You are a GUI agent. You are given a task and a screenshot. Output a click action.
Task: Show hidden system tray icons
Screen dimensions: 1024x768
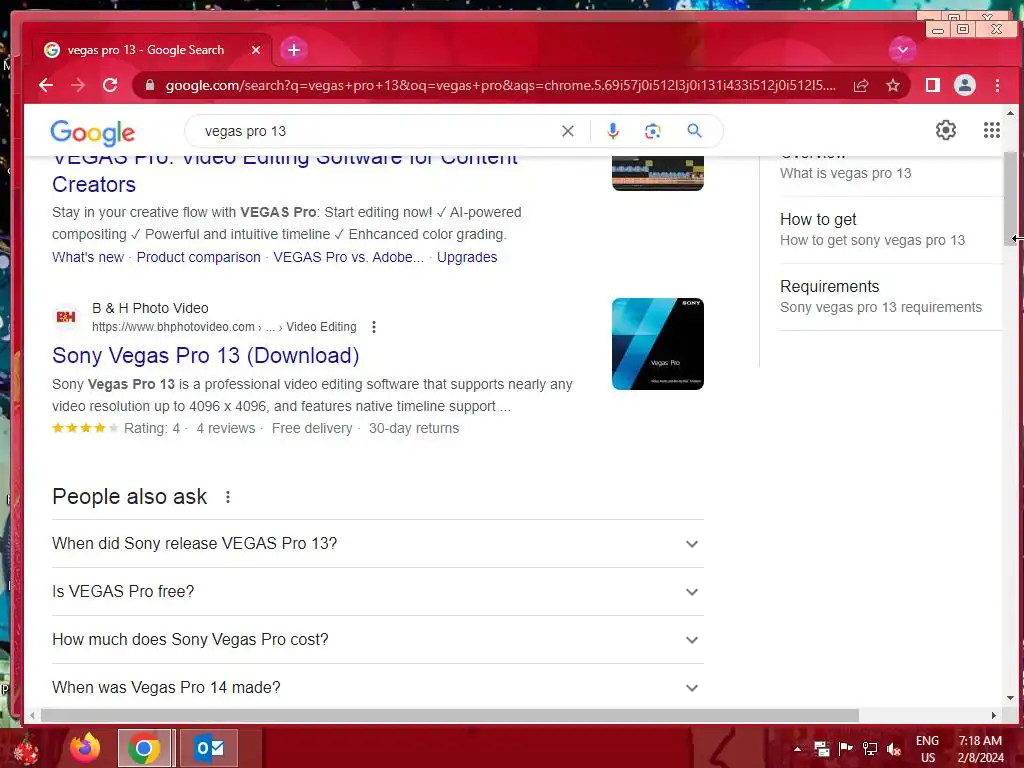point(797,748)
